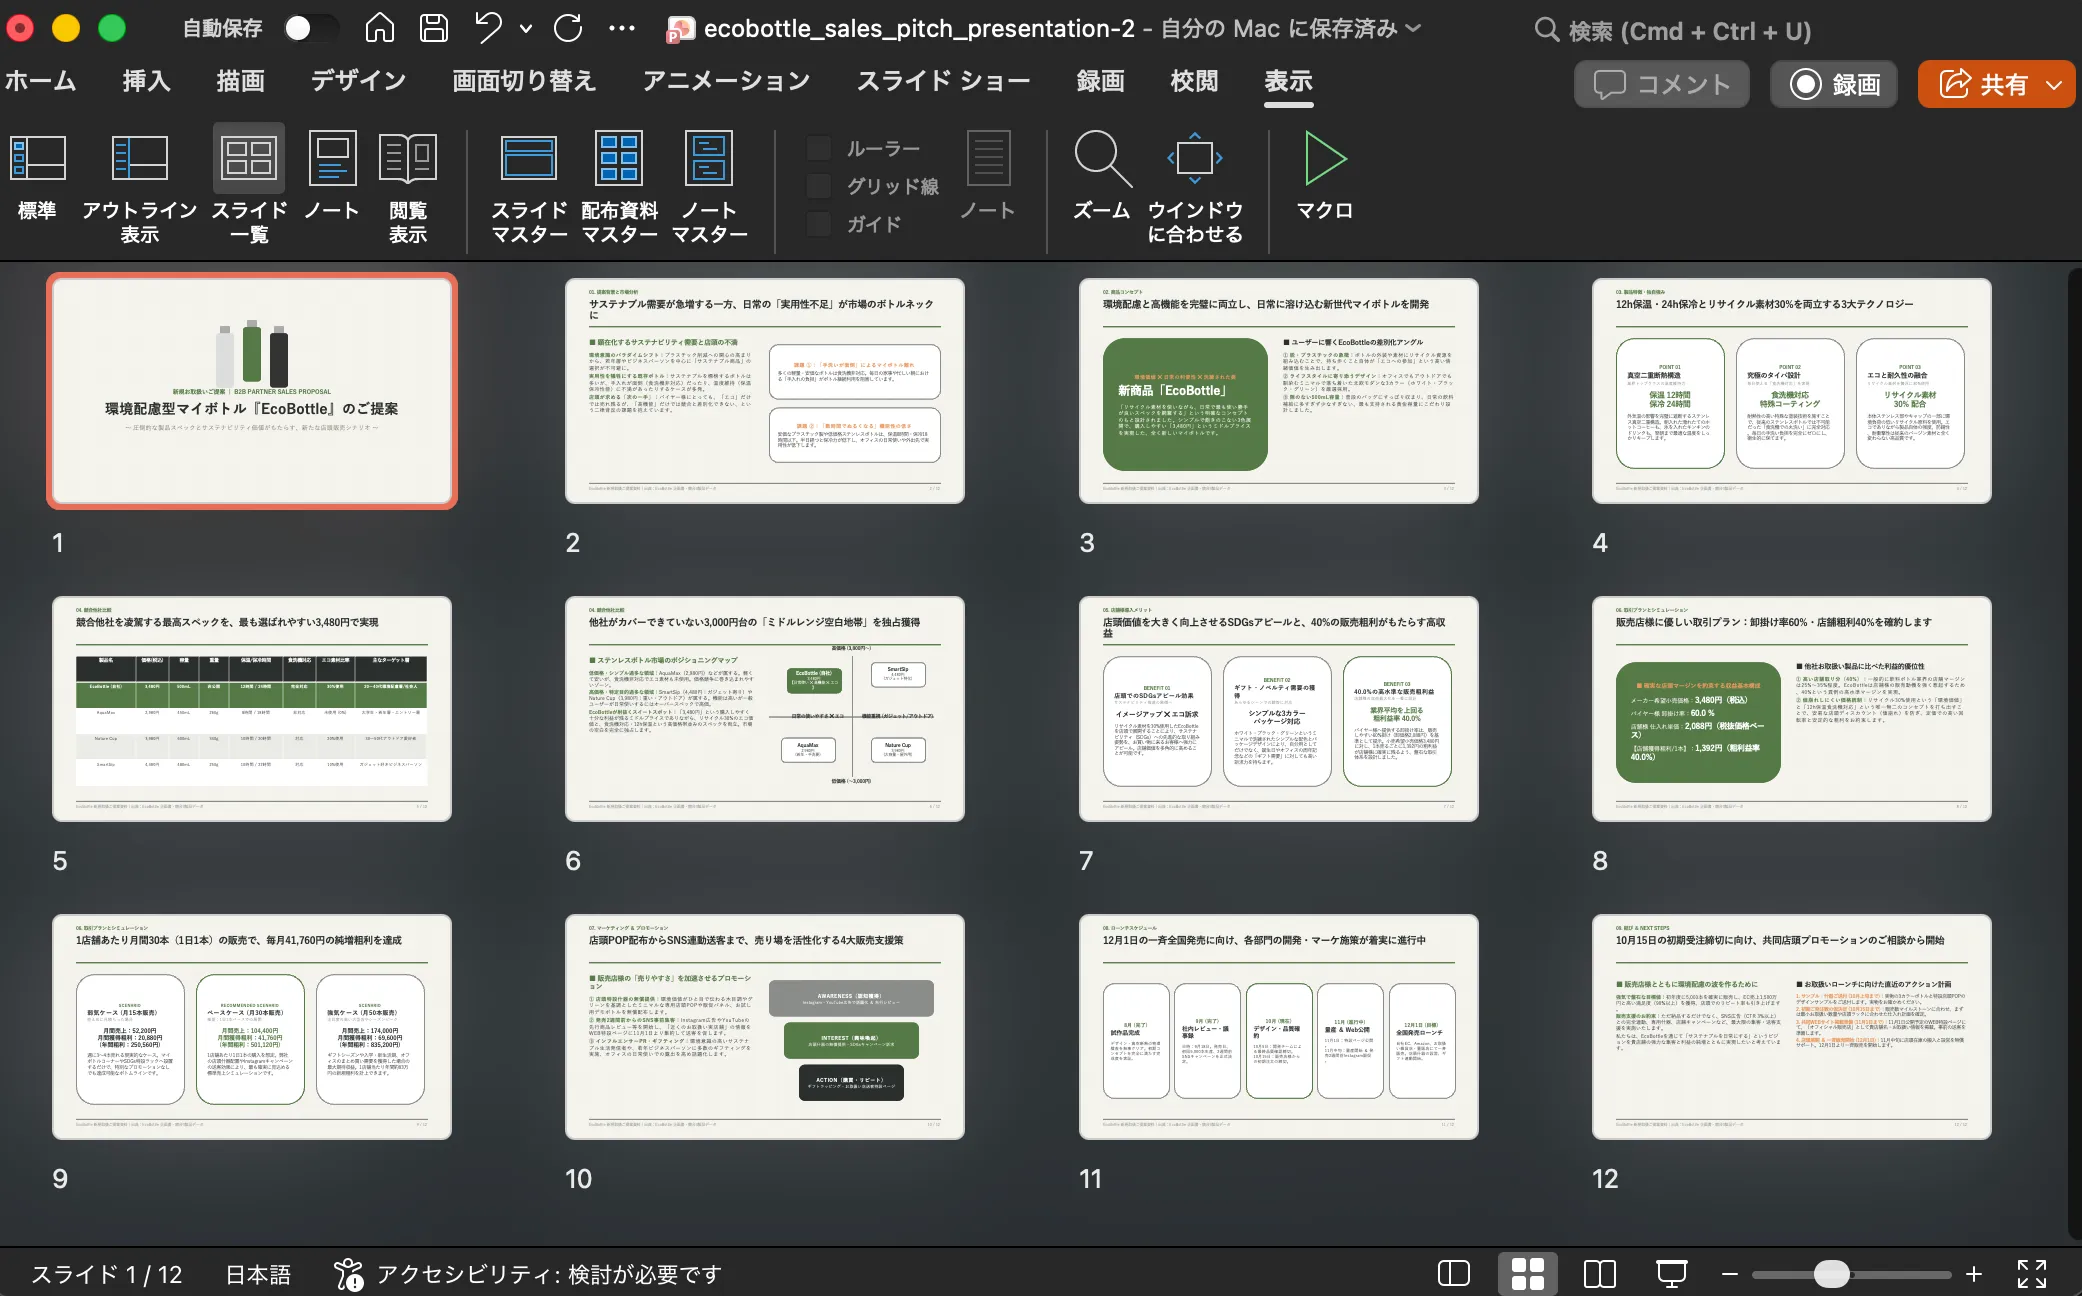
Task: Open the Share (共有) dropdown chevron
Action: (x=2053, y=85)
